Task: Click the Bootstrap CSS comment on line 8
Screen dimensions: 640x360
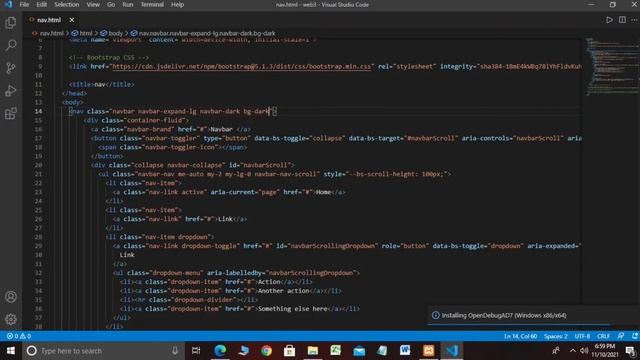Action: (109, 57)
